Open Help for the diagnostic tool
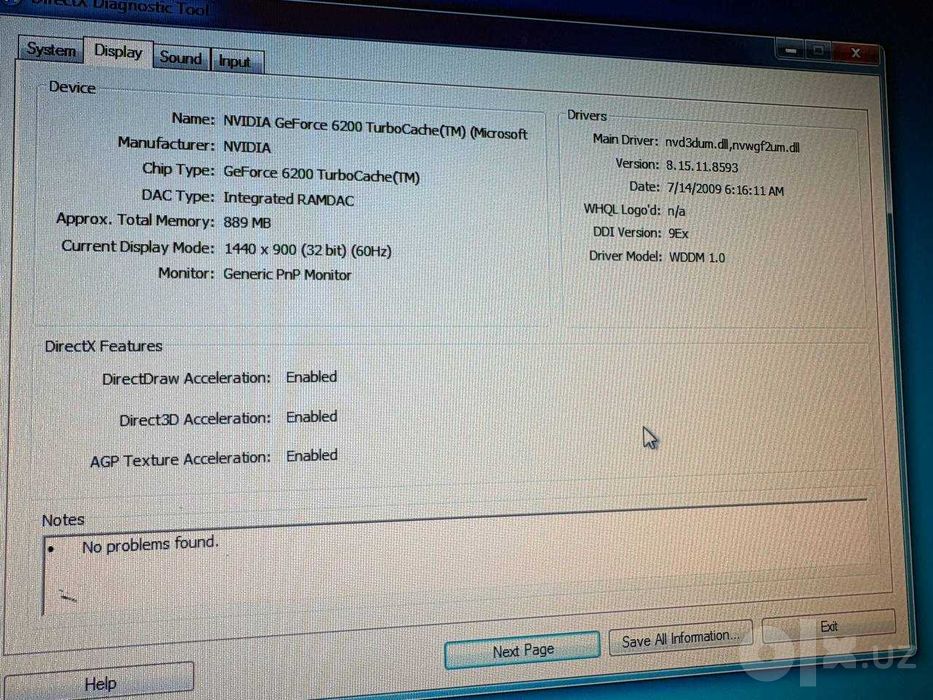933x700 pixels. [x=100, y=683]
